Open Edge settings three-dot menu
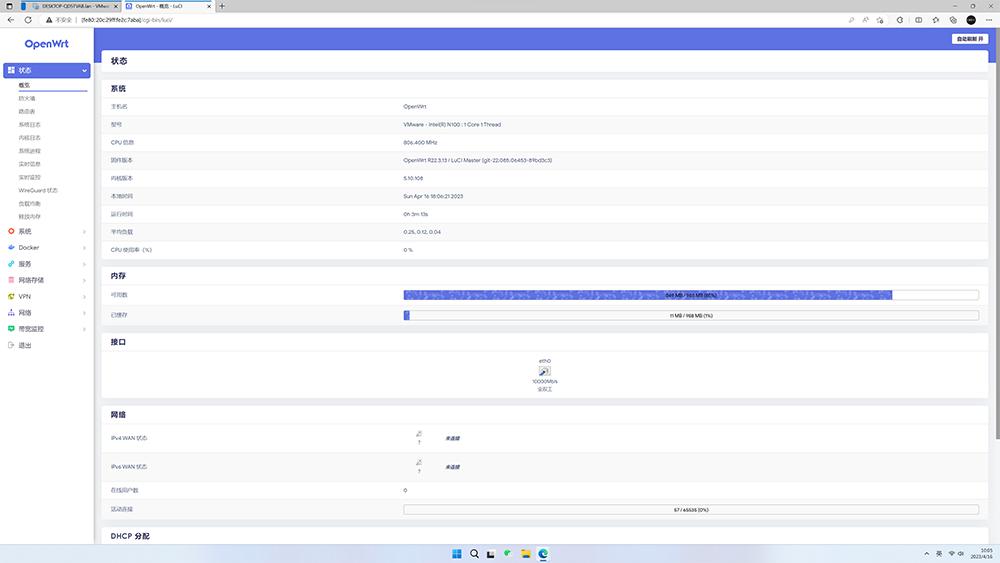This screenshot has width=1000, height=563. tap(989, 19)
